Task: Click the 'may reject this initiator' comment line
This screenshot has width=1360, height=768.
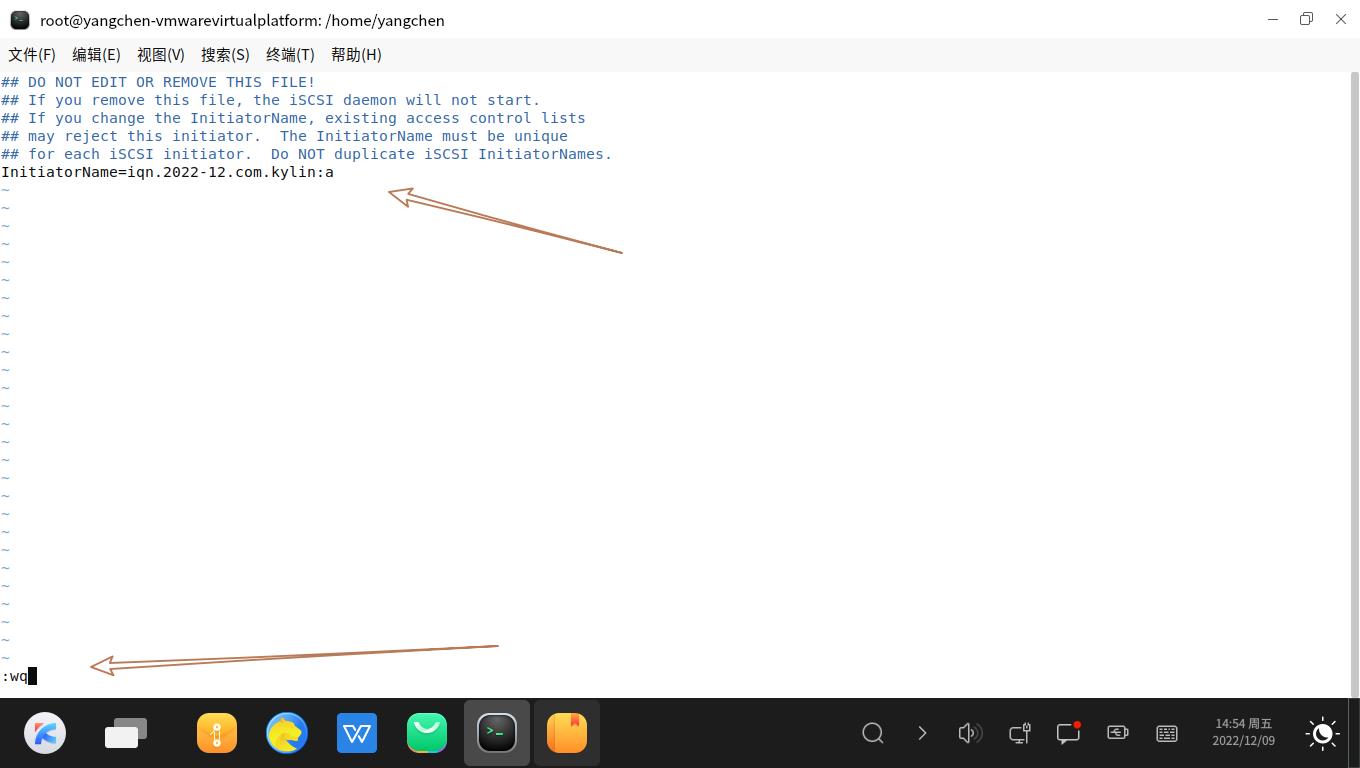Action: coord(284,136)
